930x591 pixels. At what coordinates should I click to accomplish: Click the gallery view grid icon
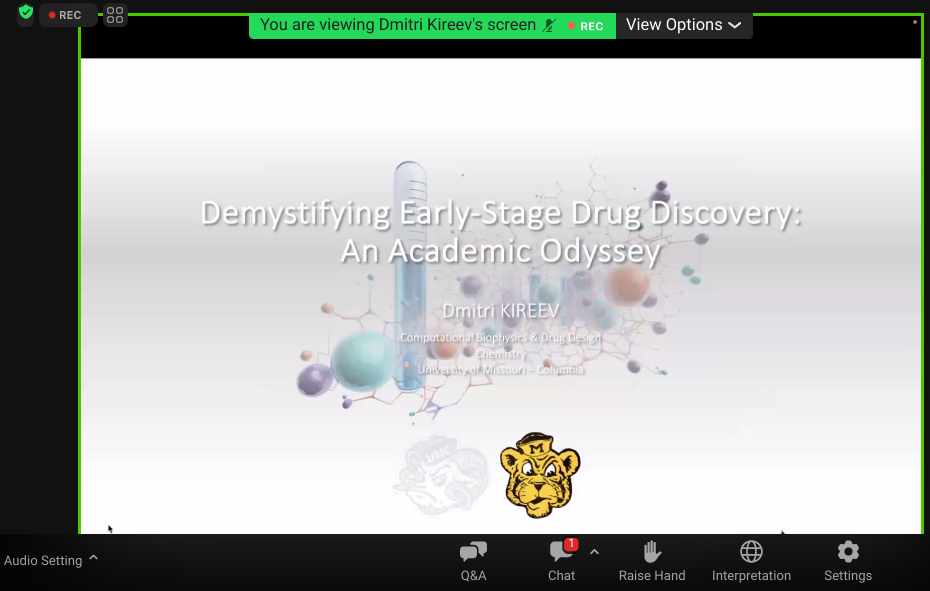tap(115, 15)
